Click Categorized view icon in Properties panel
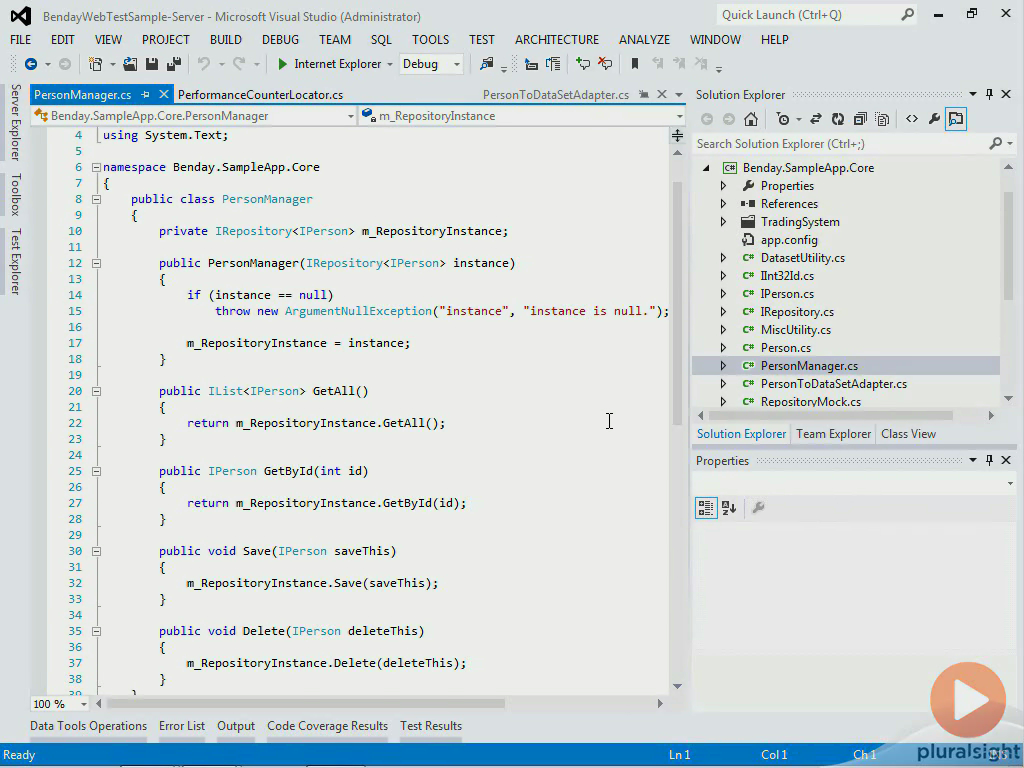The width and height of the screenshot is (1024, 768). tap(706, 507)
